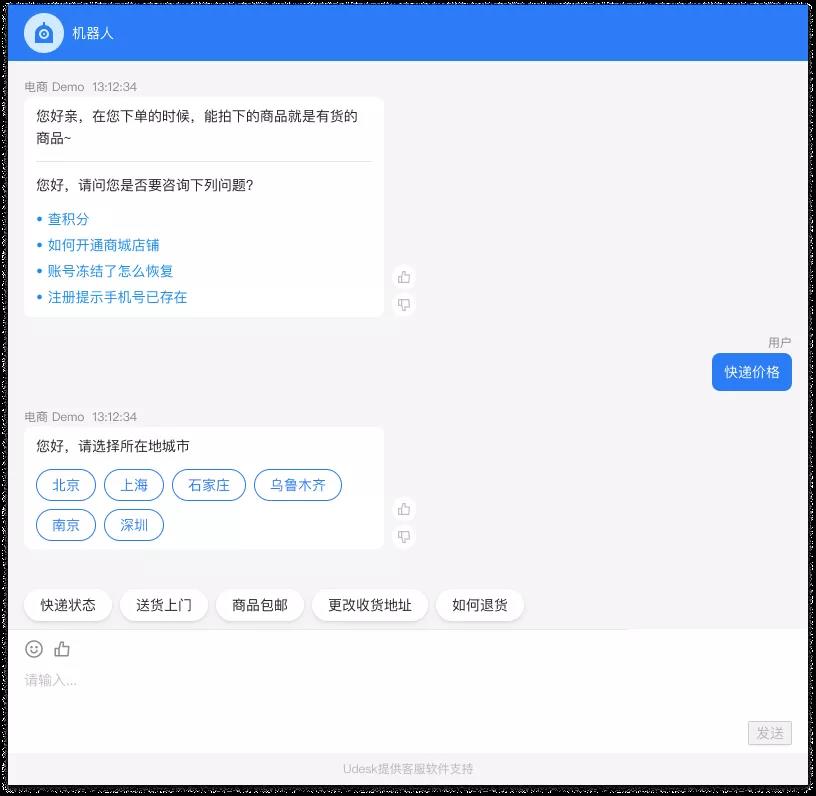Image resolution: width=816 pixels, height=796 pixels.
Task: Click the robot avatar icon in header
Action: click(x=44, y=33)
